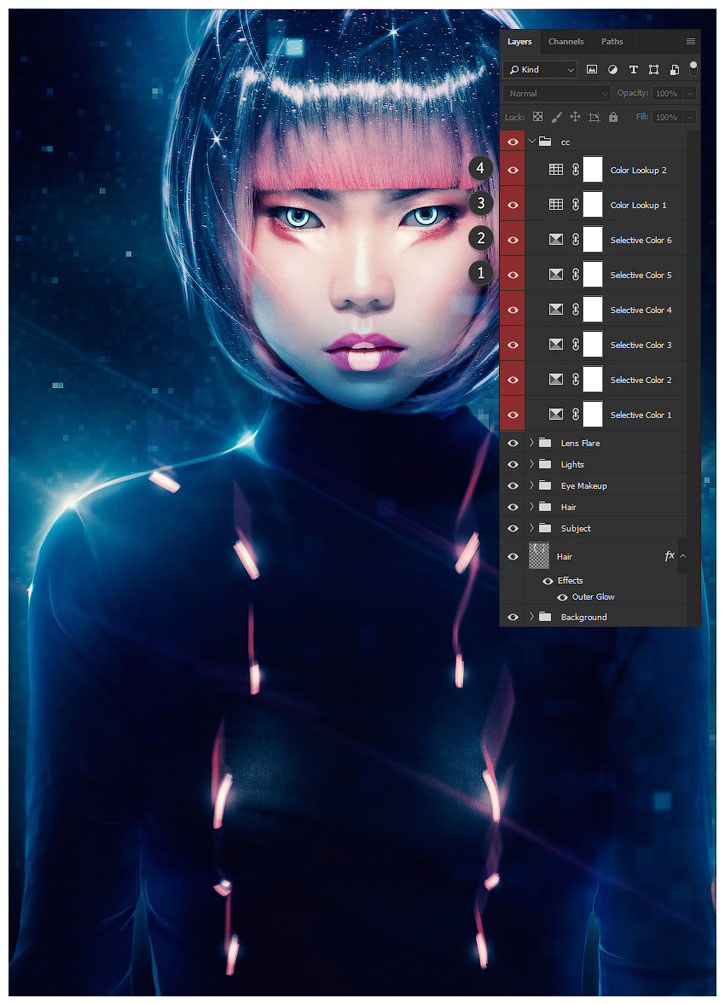
Task: Switch to the Paths tab
Action: 612,42
